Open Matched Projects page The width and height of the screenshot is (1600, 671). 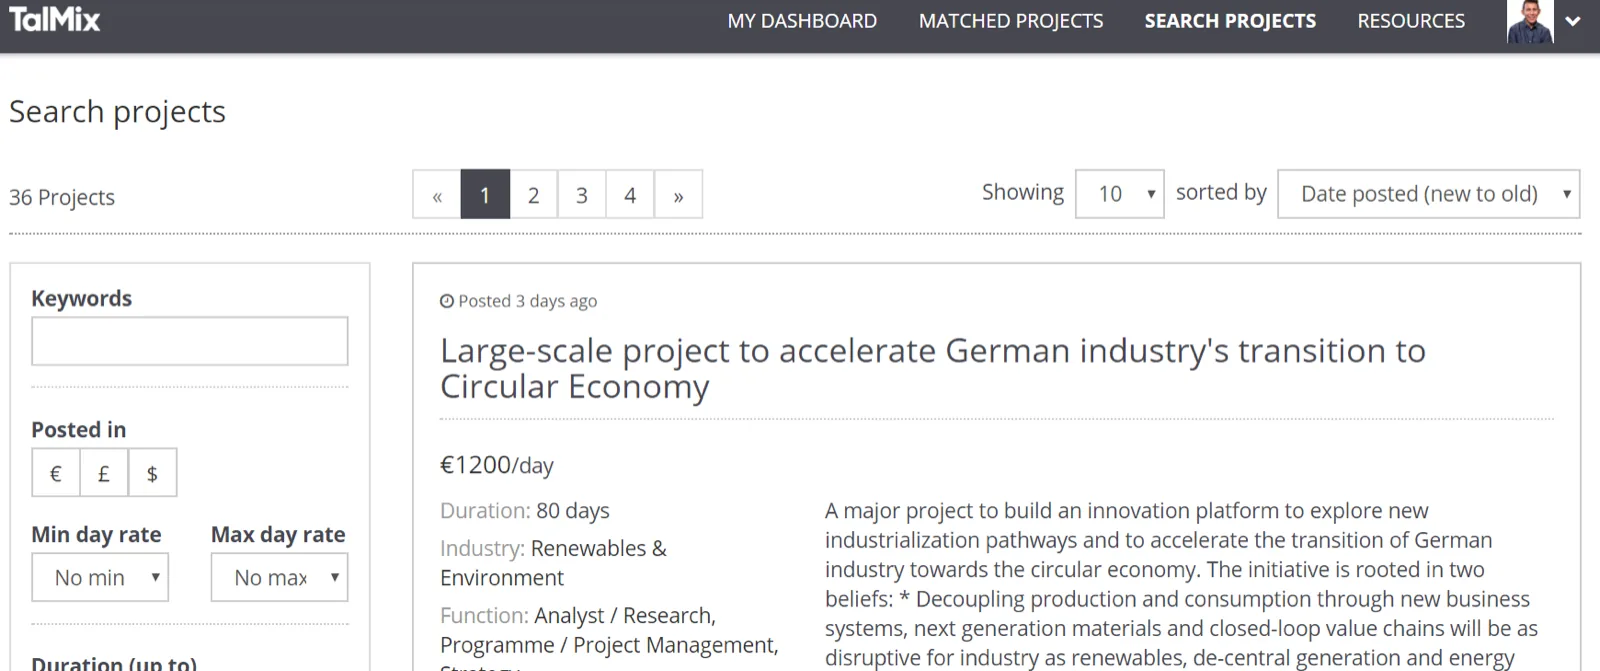click(1011, 21)
